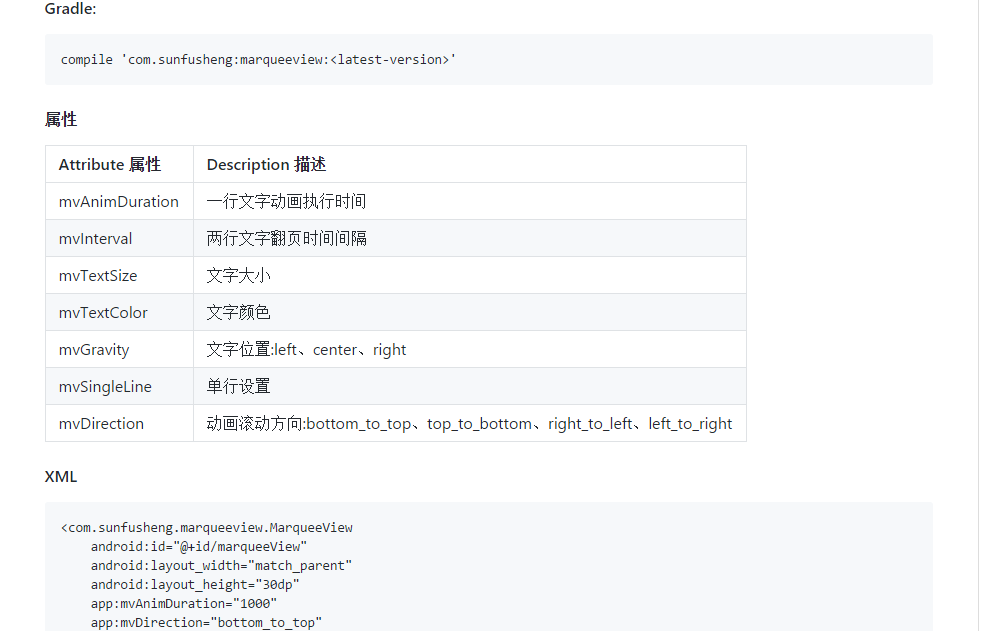
Task: Click the 一行文字动画执行时间 description
Action: (286, 201)
